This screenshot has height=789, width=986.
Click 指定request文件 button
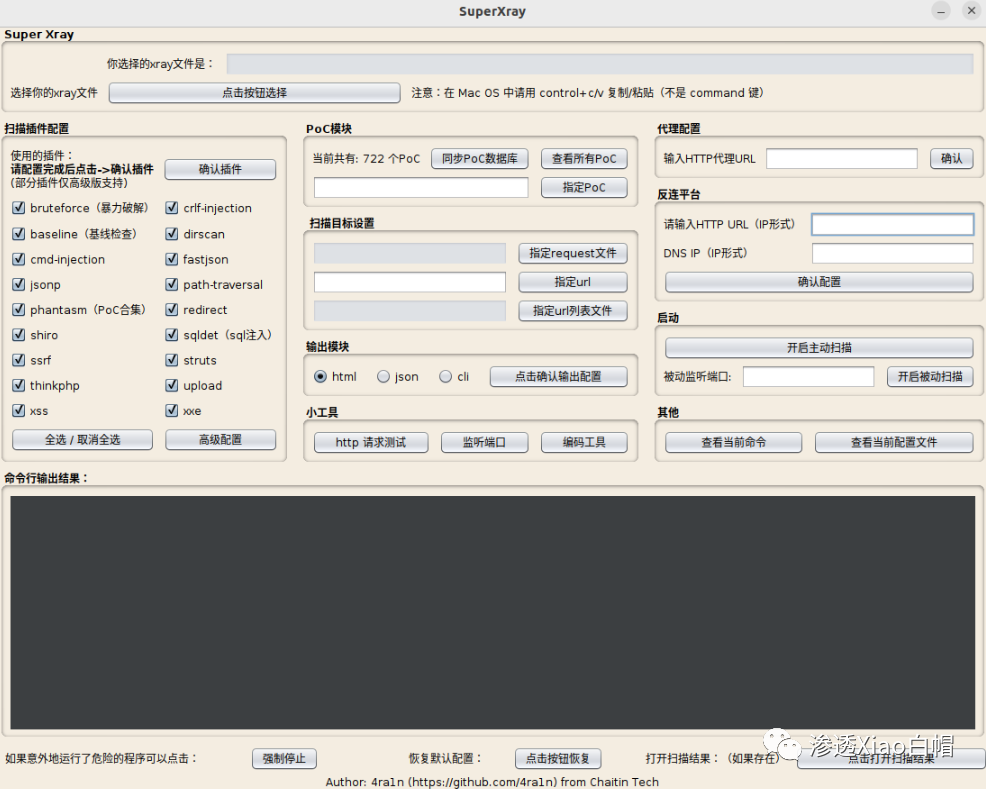tap(573, 253)
